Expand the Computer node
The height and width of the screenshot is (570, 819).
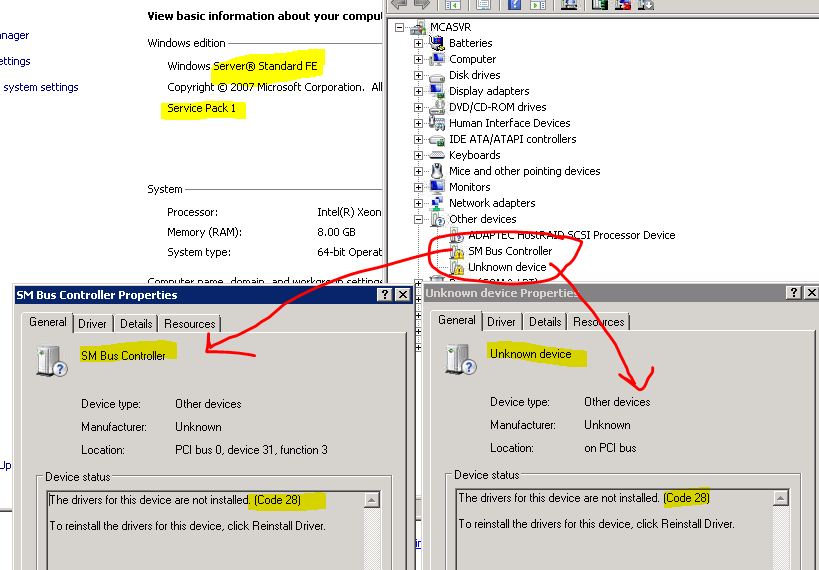coord(418,59)
